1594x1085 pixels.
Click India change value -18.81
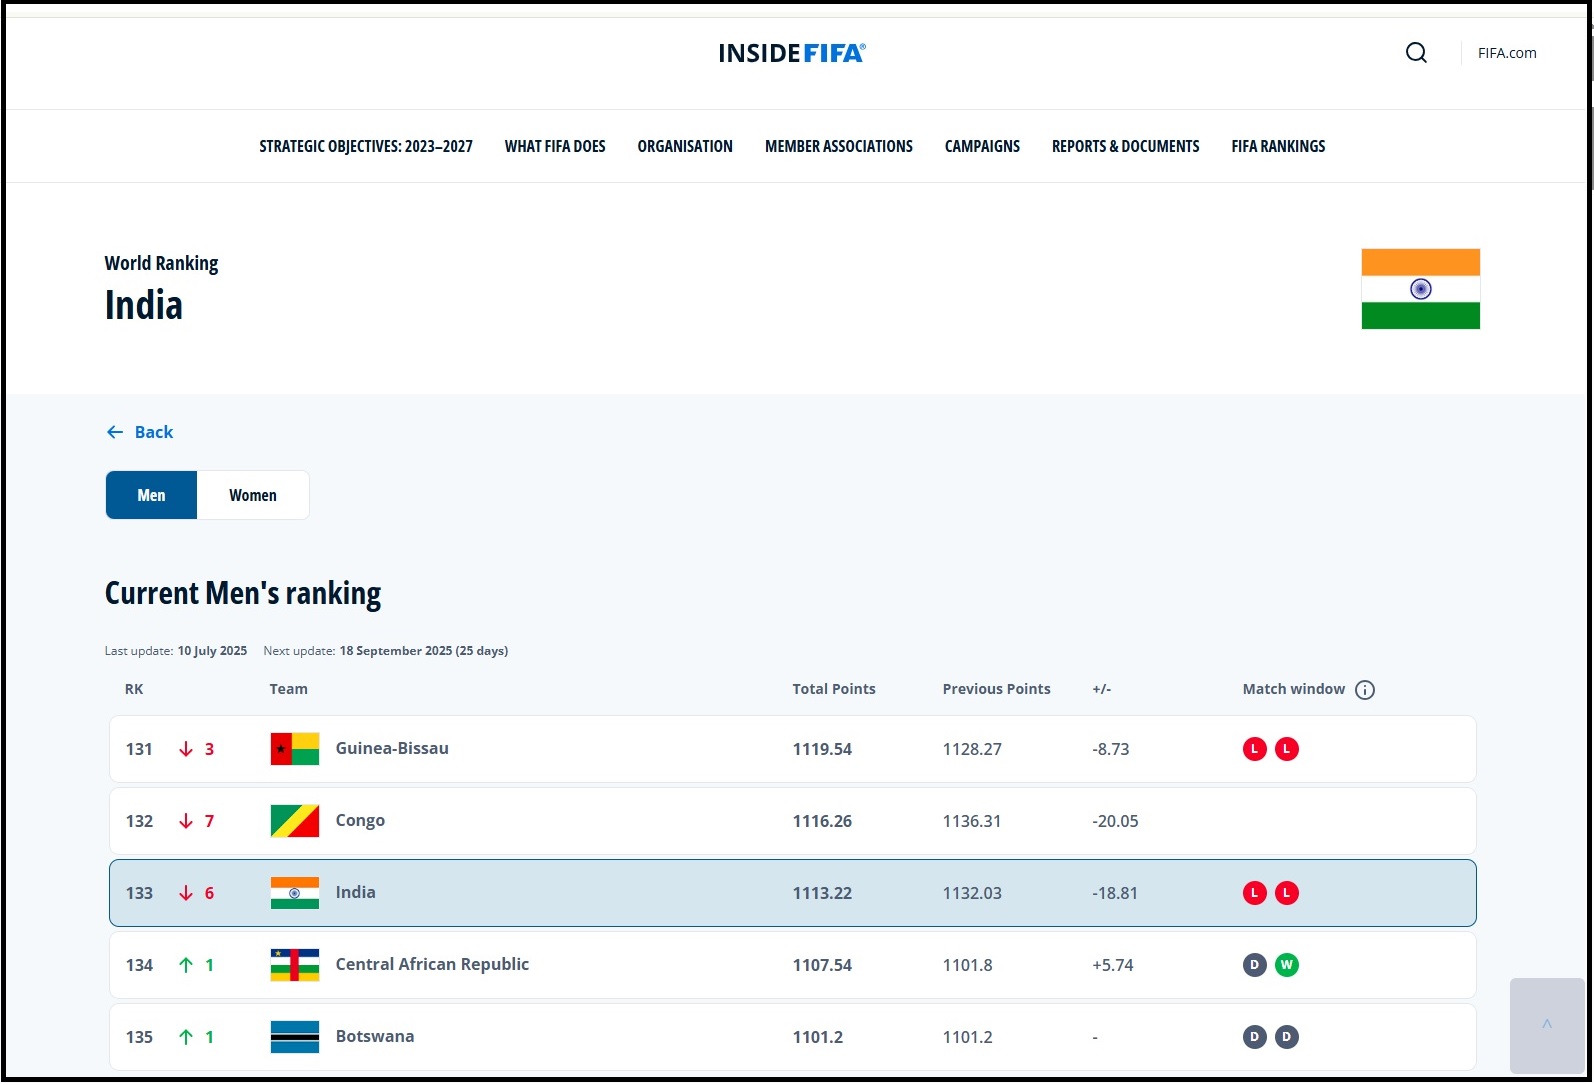pyautogui.click(x=1115, y=893)
